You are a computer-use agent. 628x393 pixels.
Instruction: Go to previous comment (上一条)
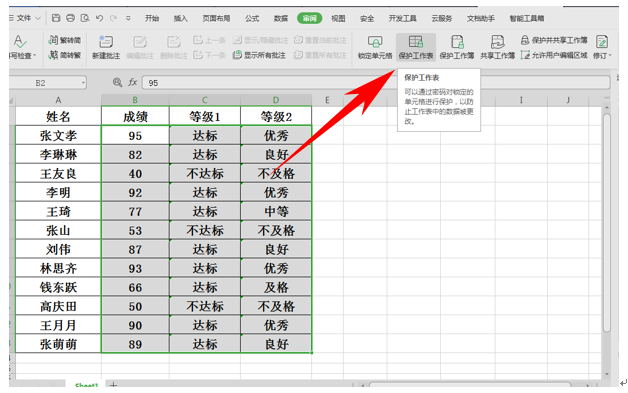(x=209, y=40)
